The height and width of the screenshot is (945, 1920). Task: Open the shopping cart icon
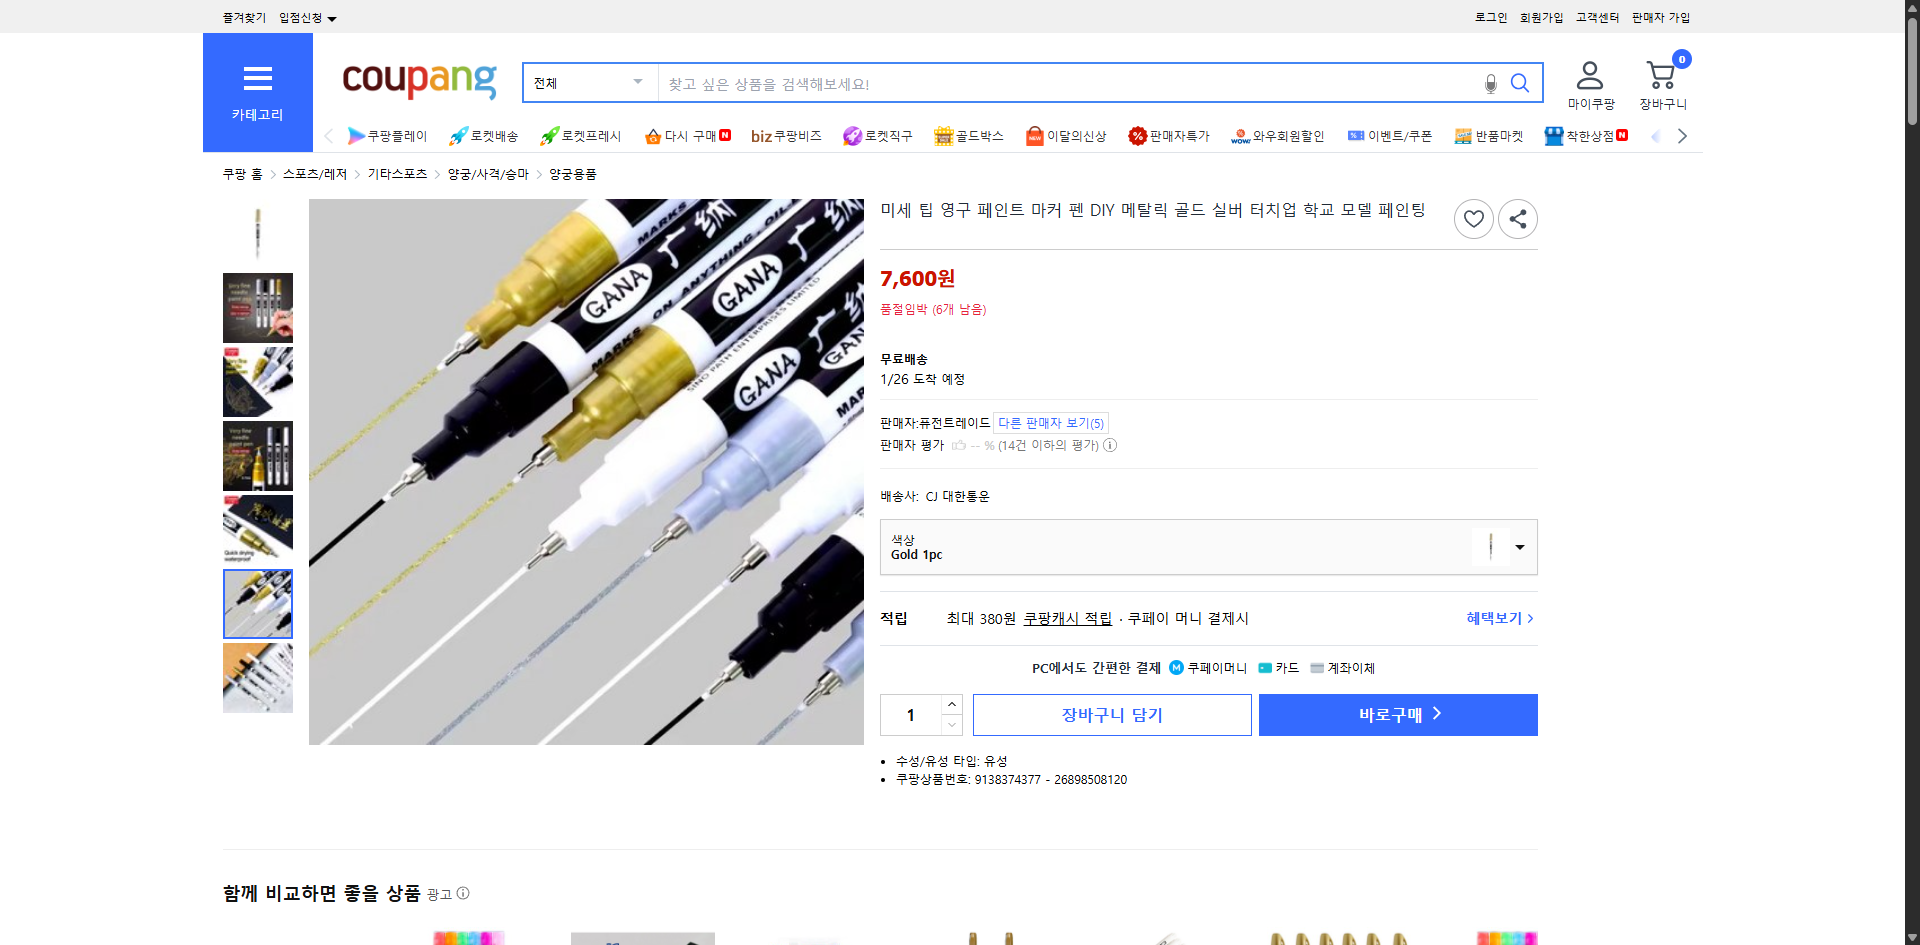click(x=1660, y=73)
